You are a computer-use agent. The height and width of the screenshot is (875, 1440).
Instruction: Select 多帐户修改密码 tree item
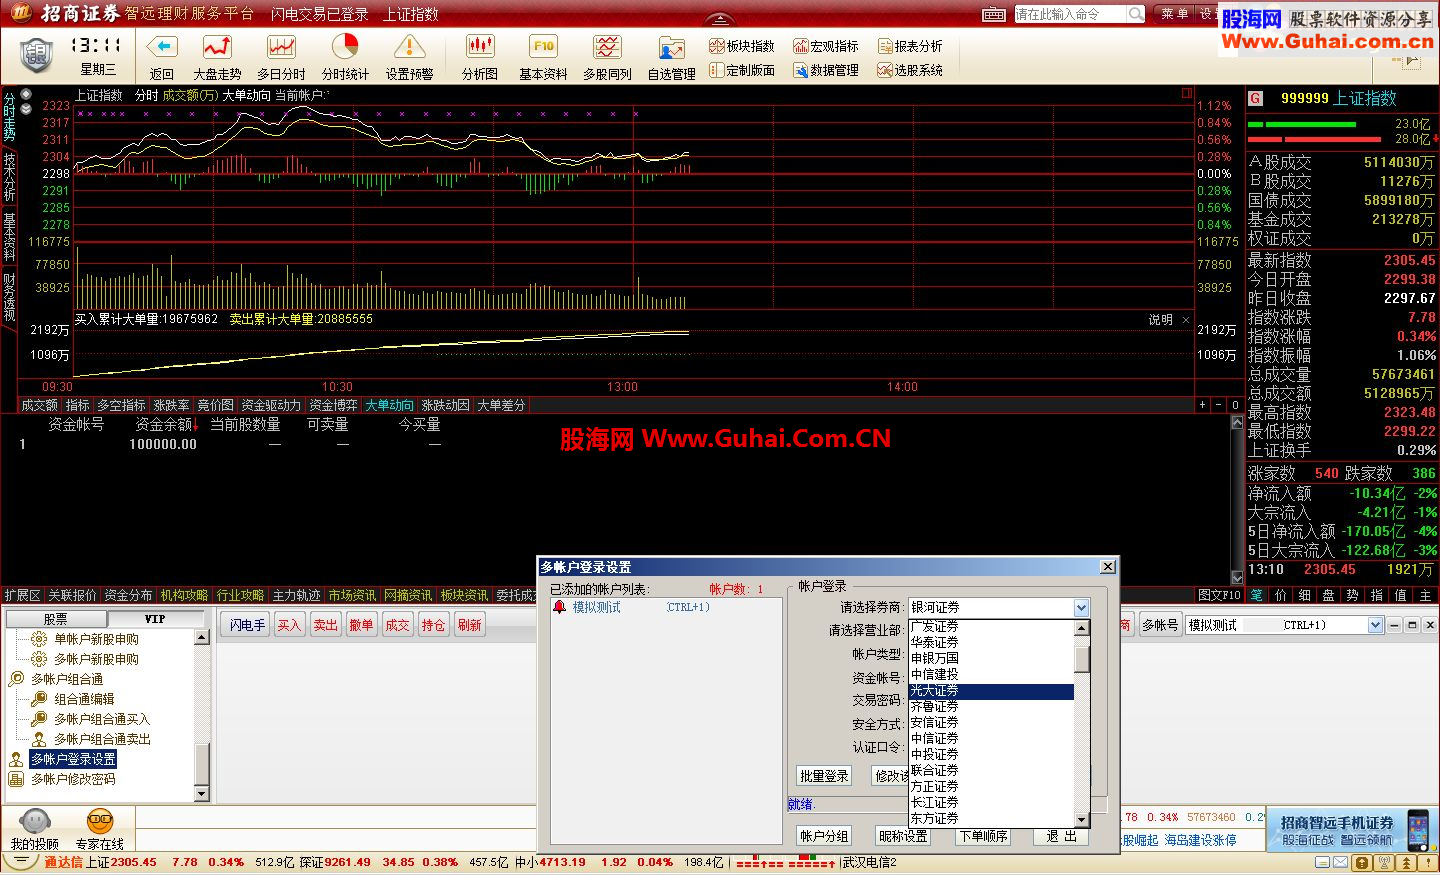click(73, 779)
